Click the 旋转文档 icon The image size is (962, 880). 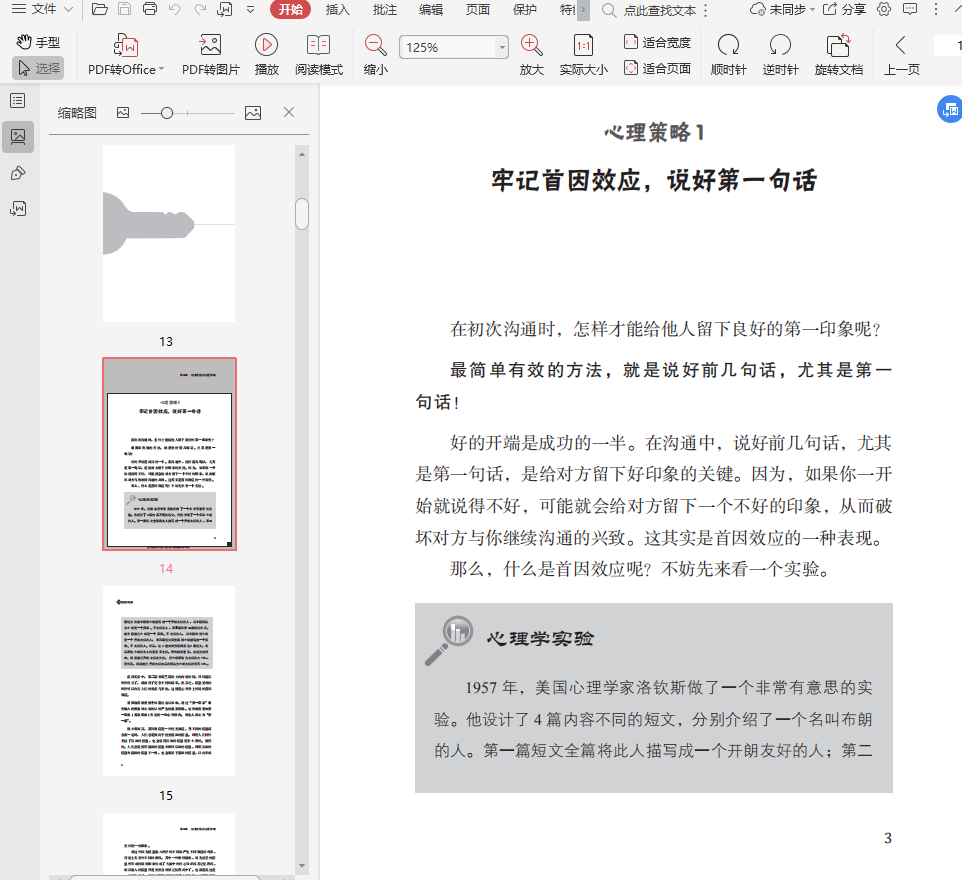coord(838,46)
